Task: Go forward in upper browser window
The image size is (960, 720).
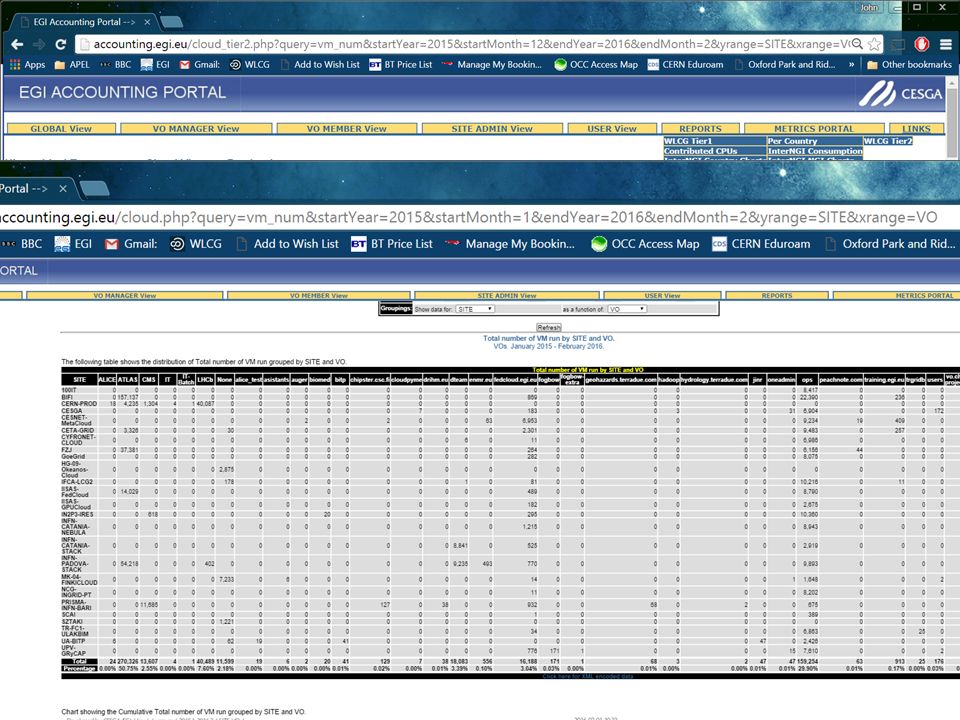Action: click(x=39, y=44)
